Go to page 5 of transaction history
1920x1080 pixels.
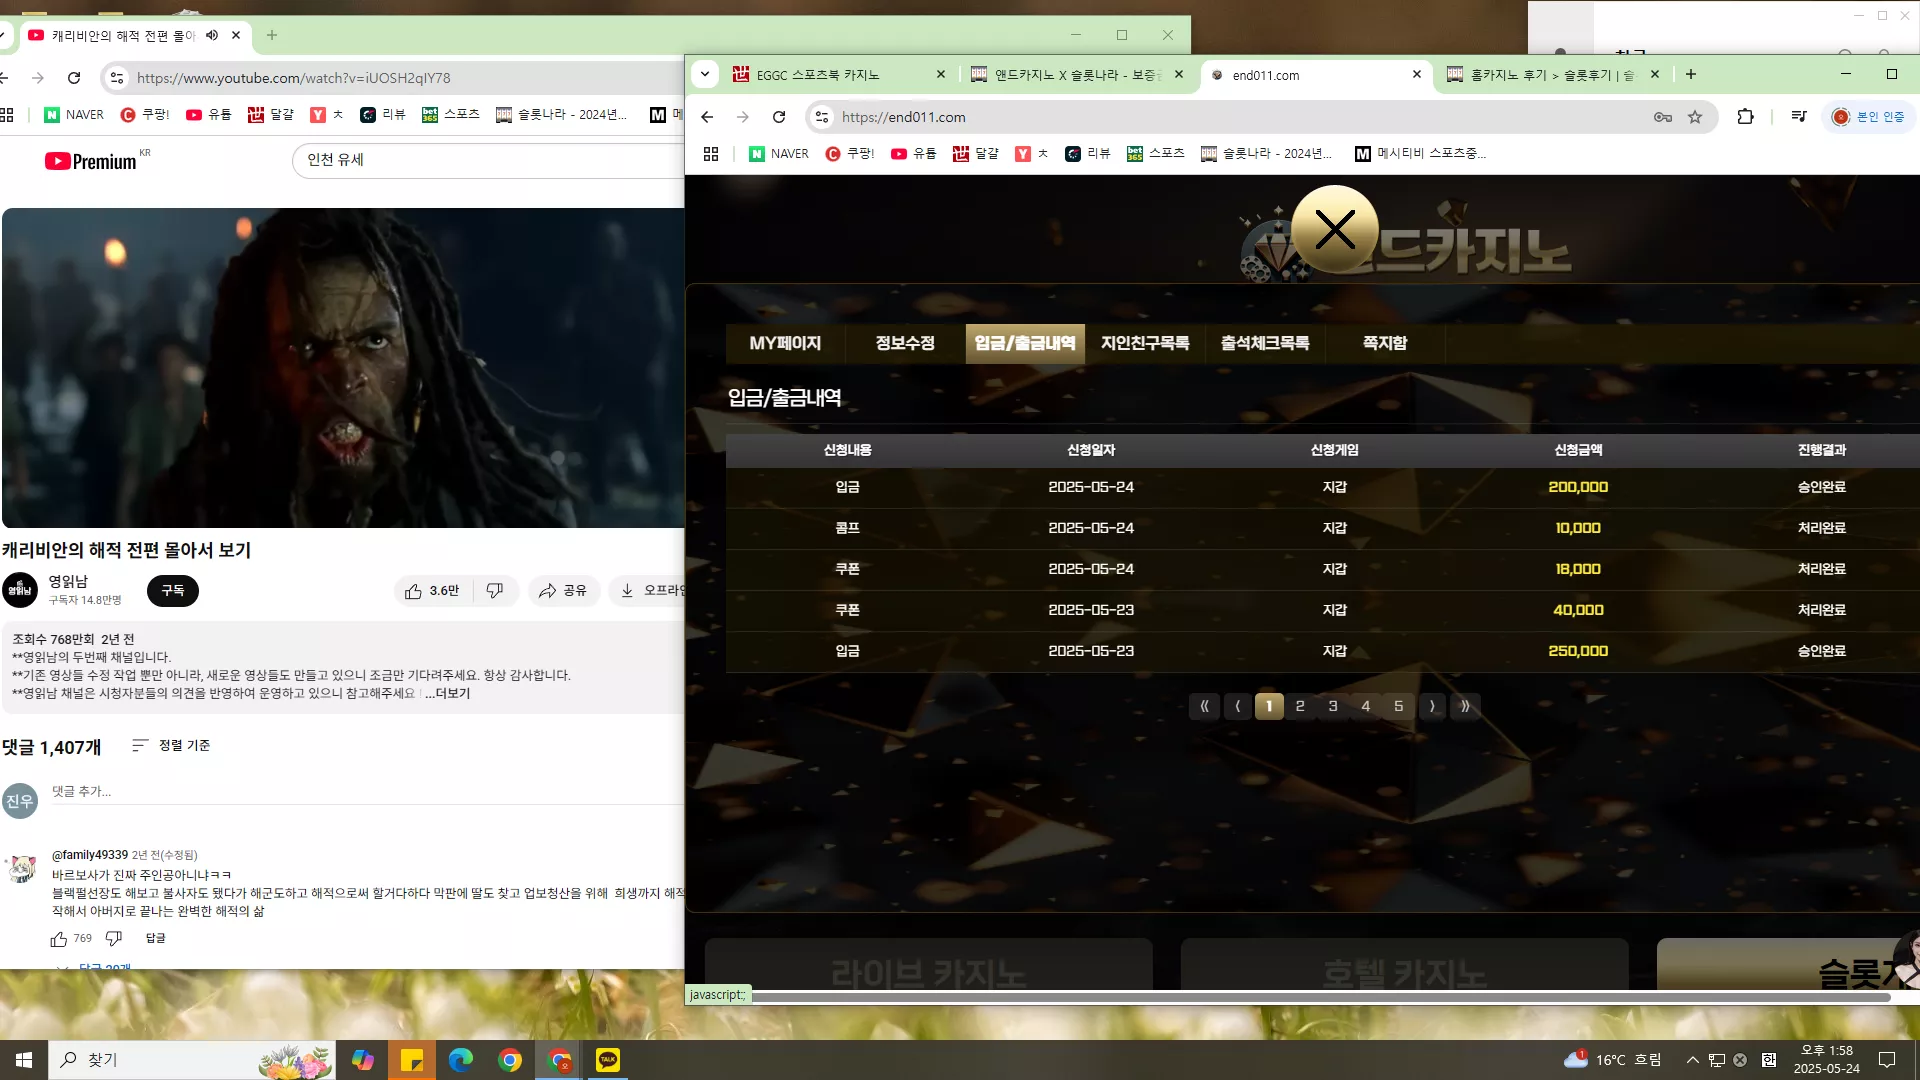(x=1399, y=706)
